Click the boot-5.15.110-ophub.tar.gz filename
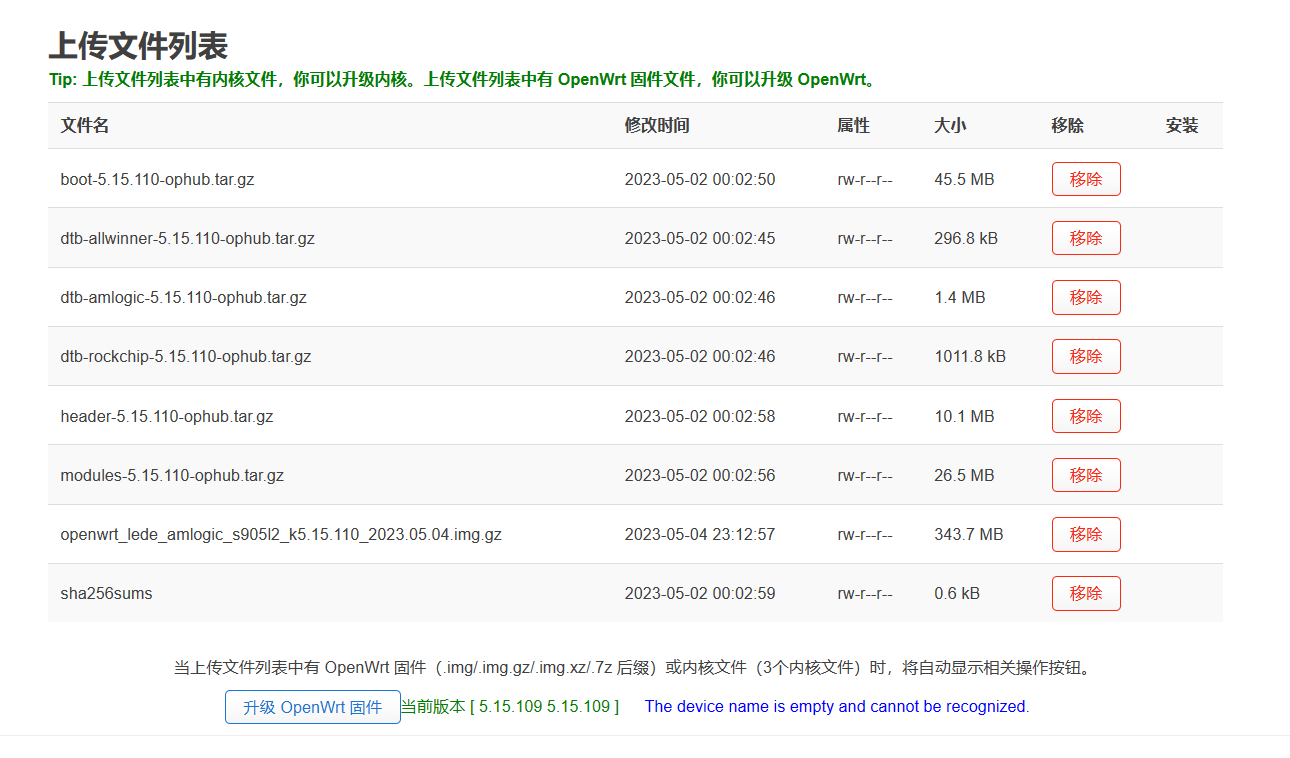 pyautogui.click(x=155, y=178)
